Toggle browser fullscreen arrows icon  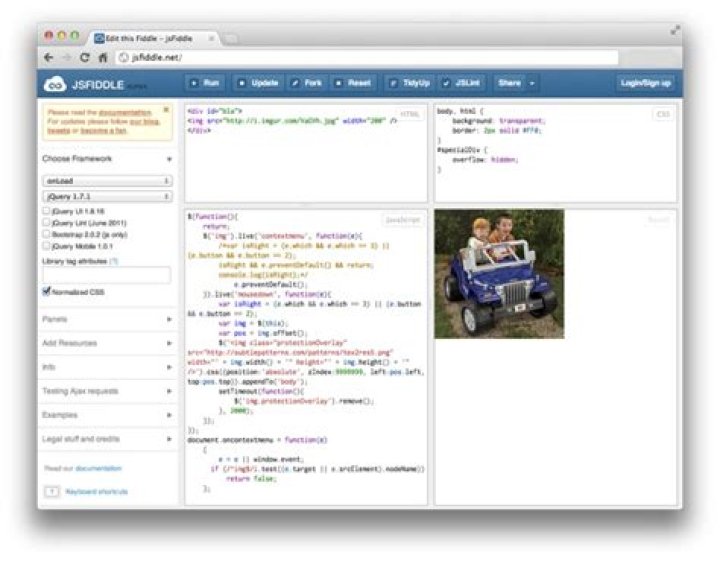click(675, 31)
